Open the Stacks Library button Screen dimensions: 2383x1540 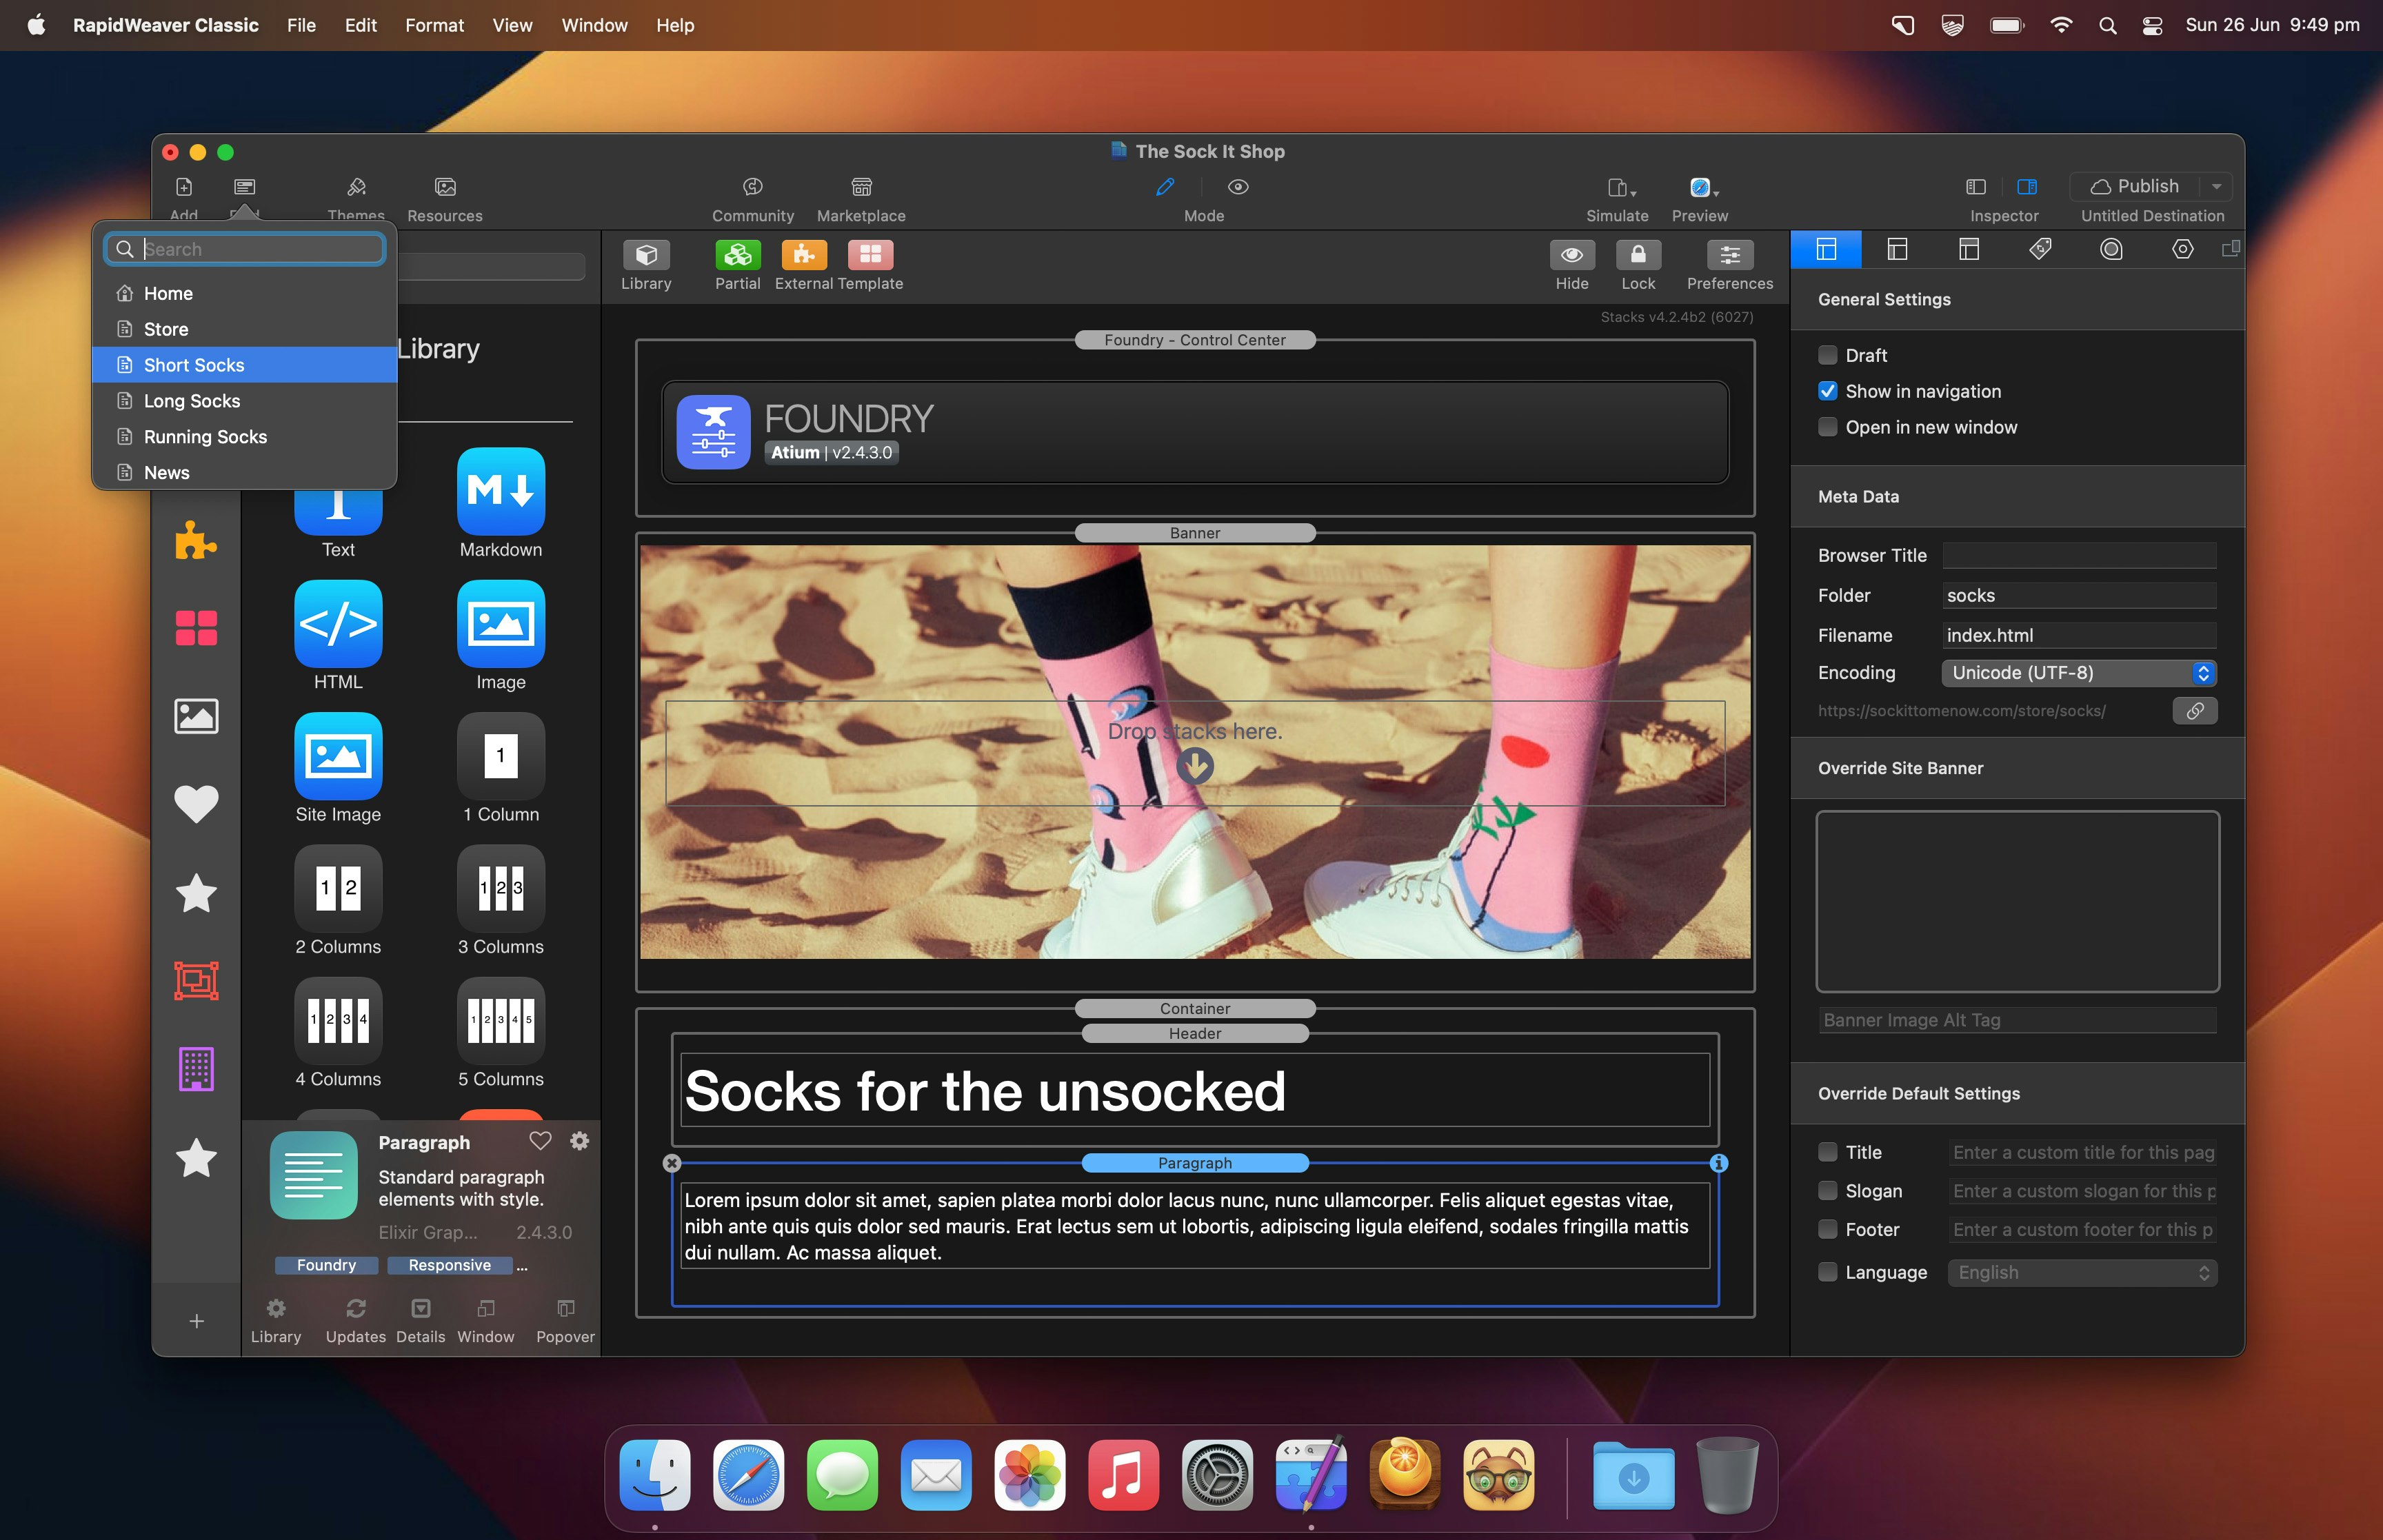coord(646,255)
